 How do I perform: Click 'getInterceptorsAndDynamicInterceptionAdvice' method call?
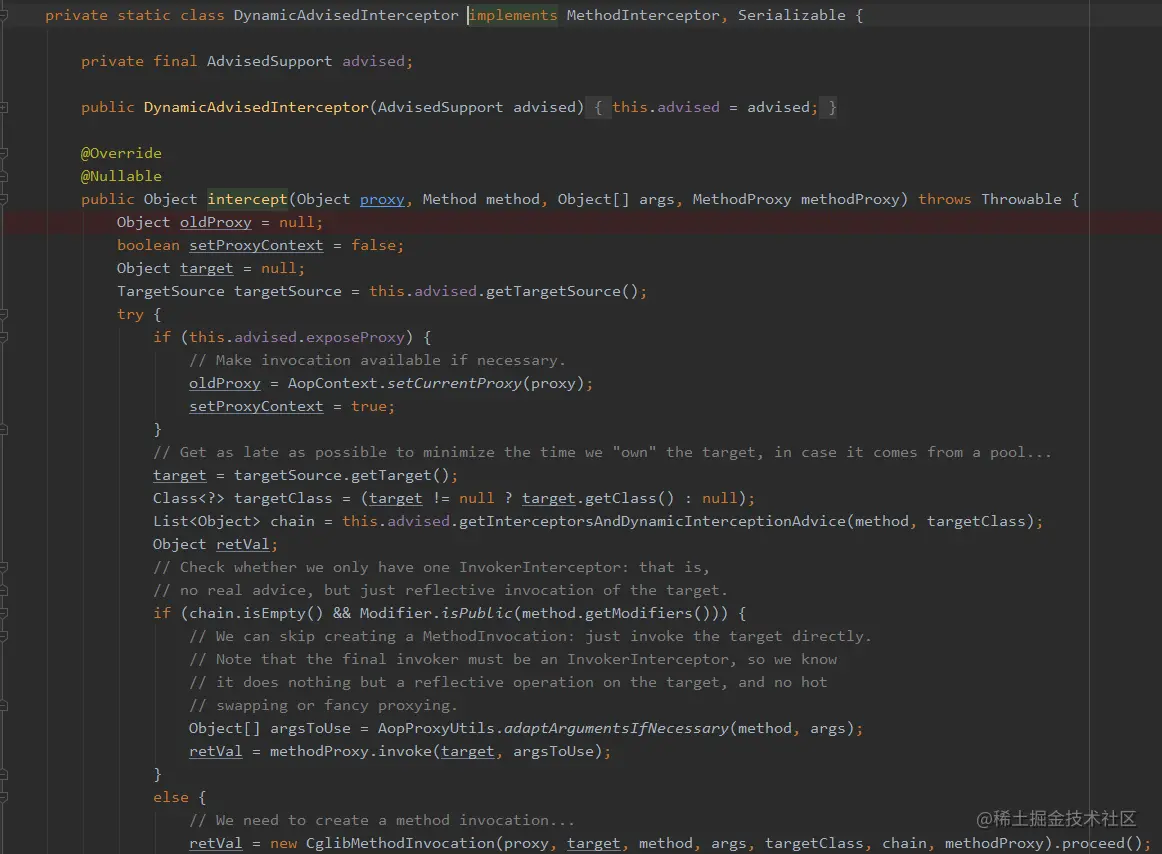(x=652, y=521)
